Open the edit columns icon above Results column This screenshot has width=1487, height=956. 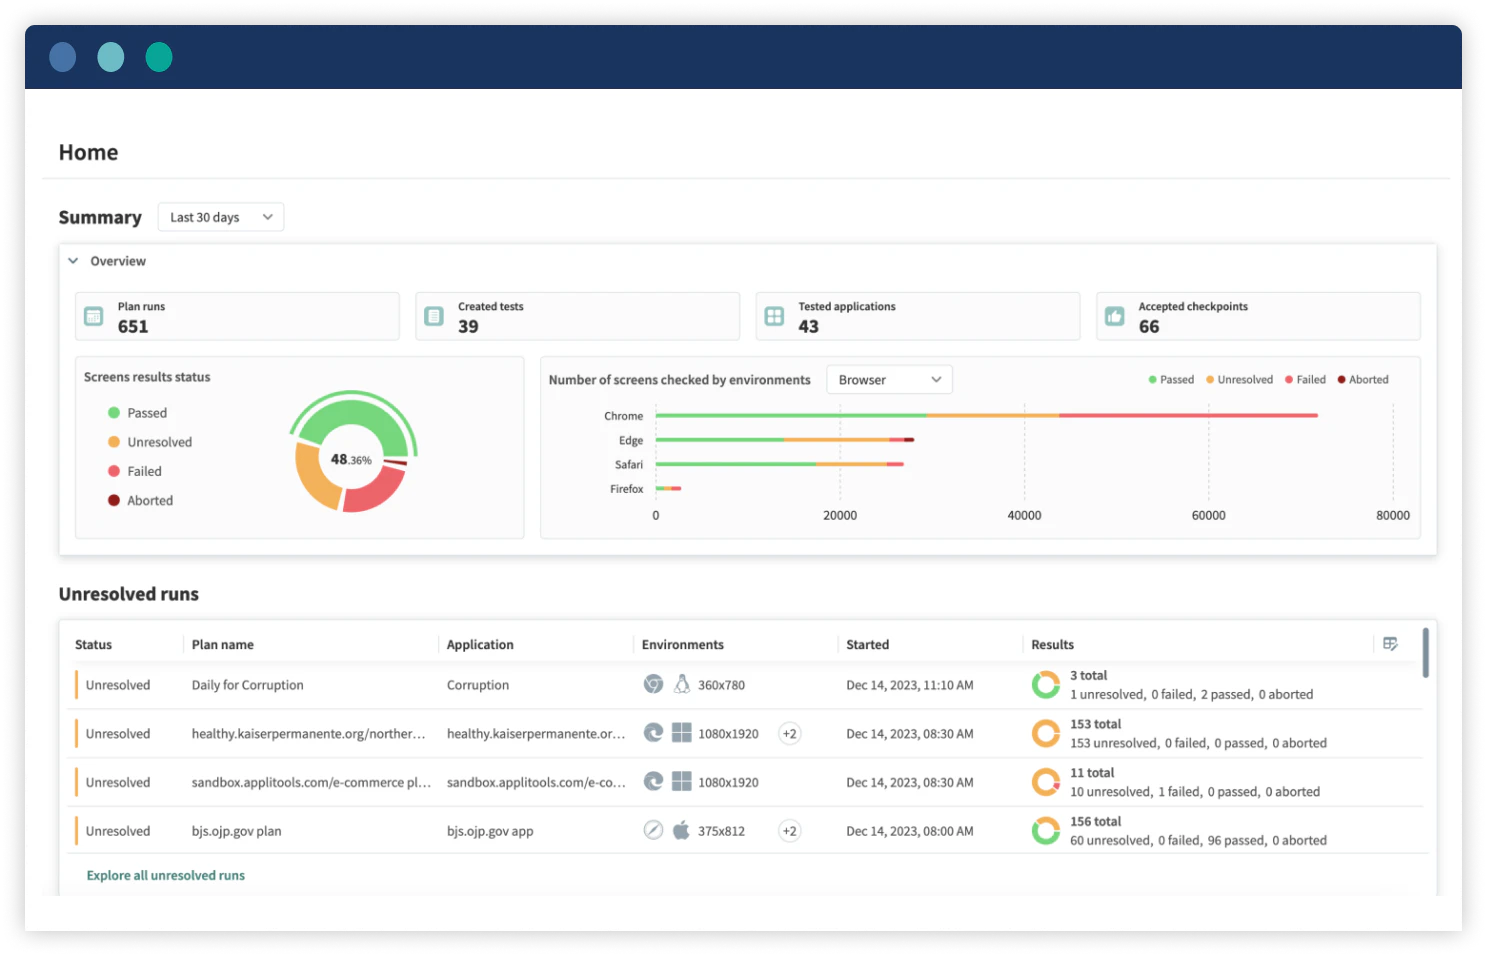1391,645
